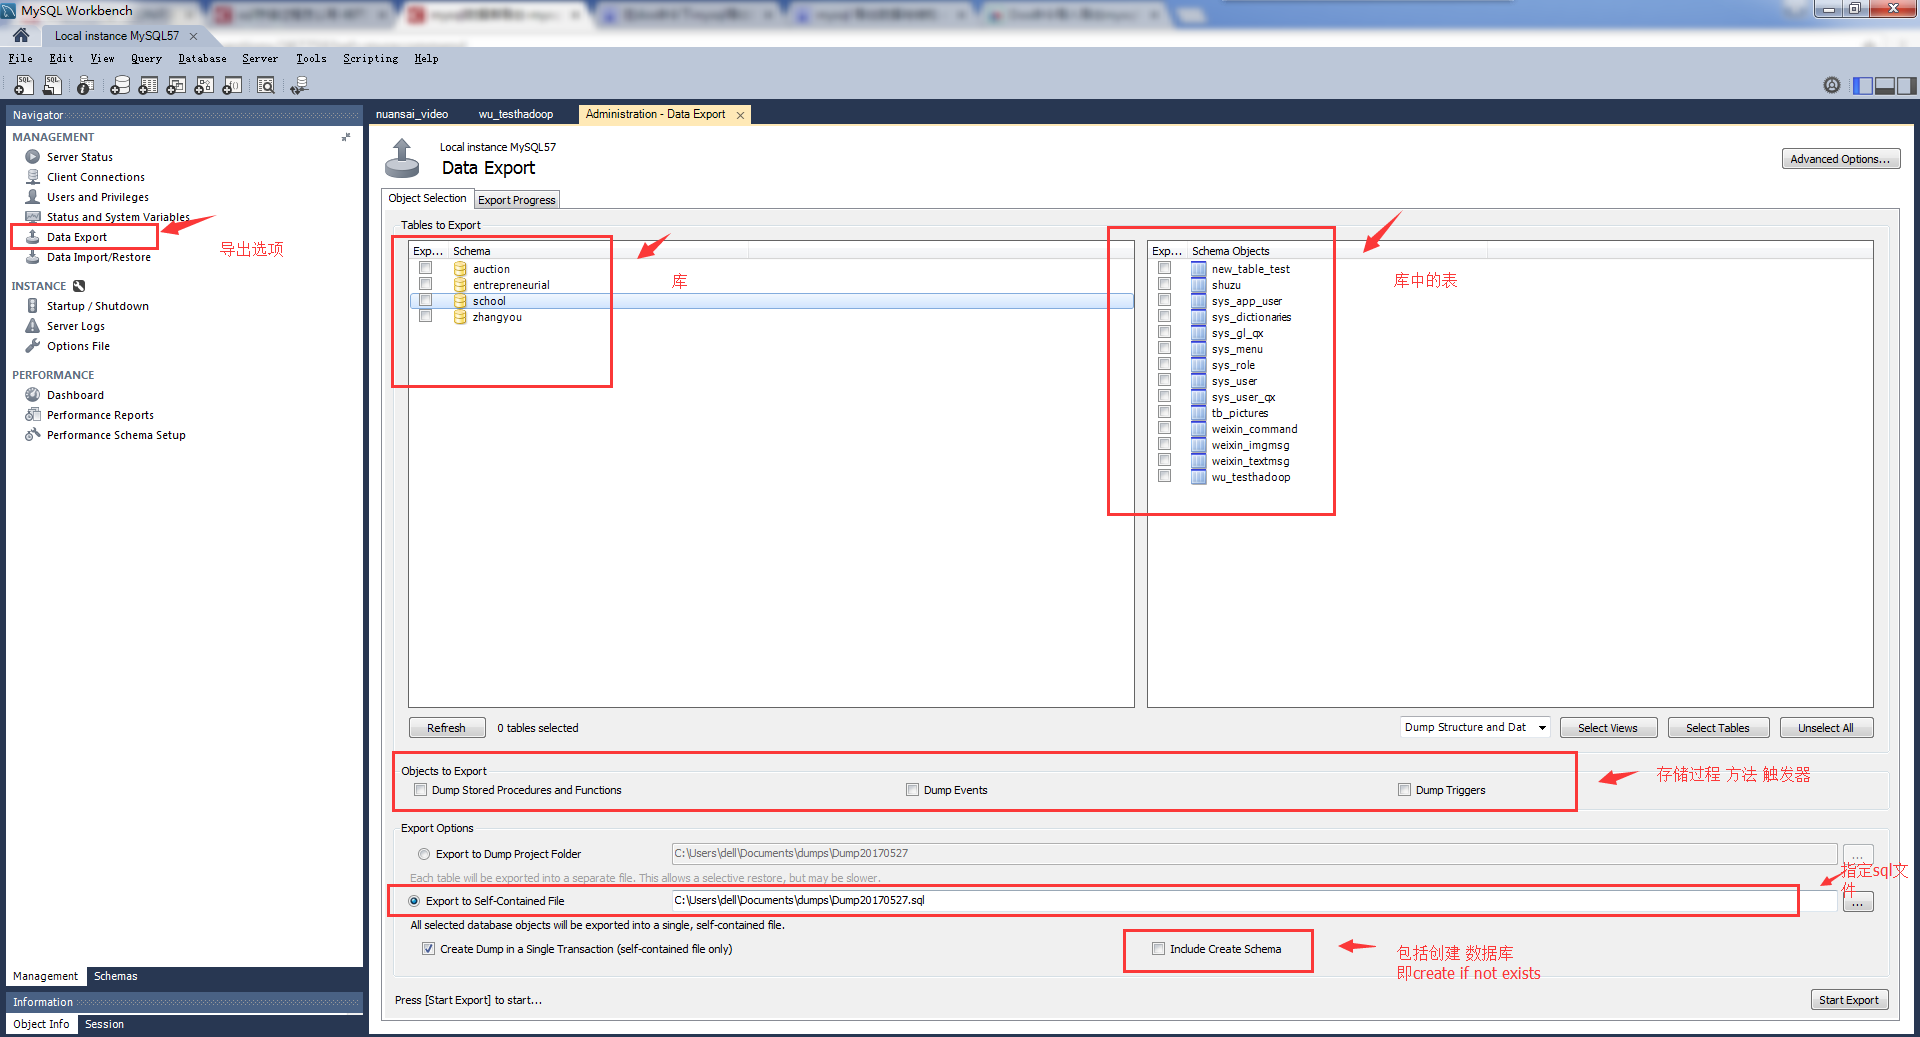Search table data toolbar icon
The width and height of the screenshot is (1920, 1037).
tap(266, 86)
